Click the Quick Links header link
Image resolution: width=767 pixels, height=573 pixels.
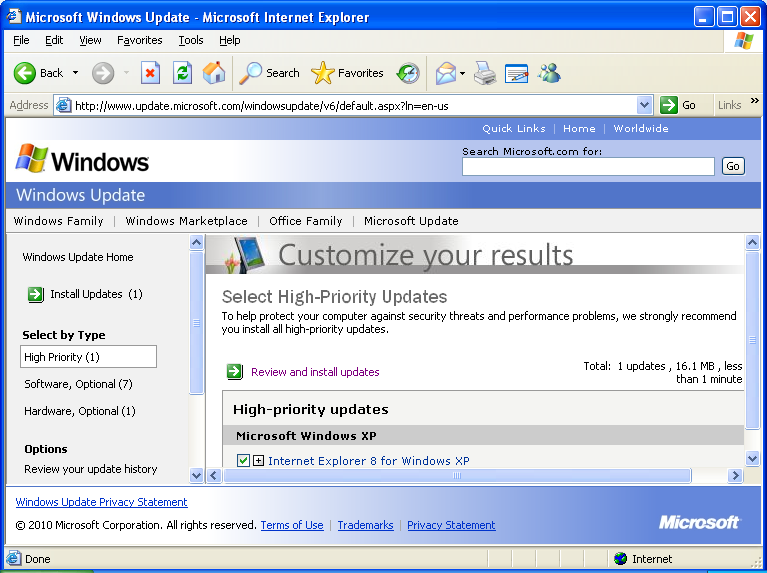click(x=514, y=128)
